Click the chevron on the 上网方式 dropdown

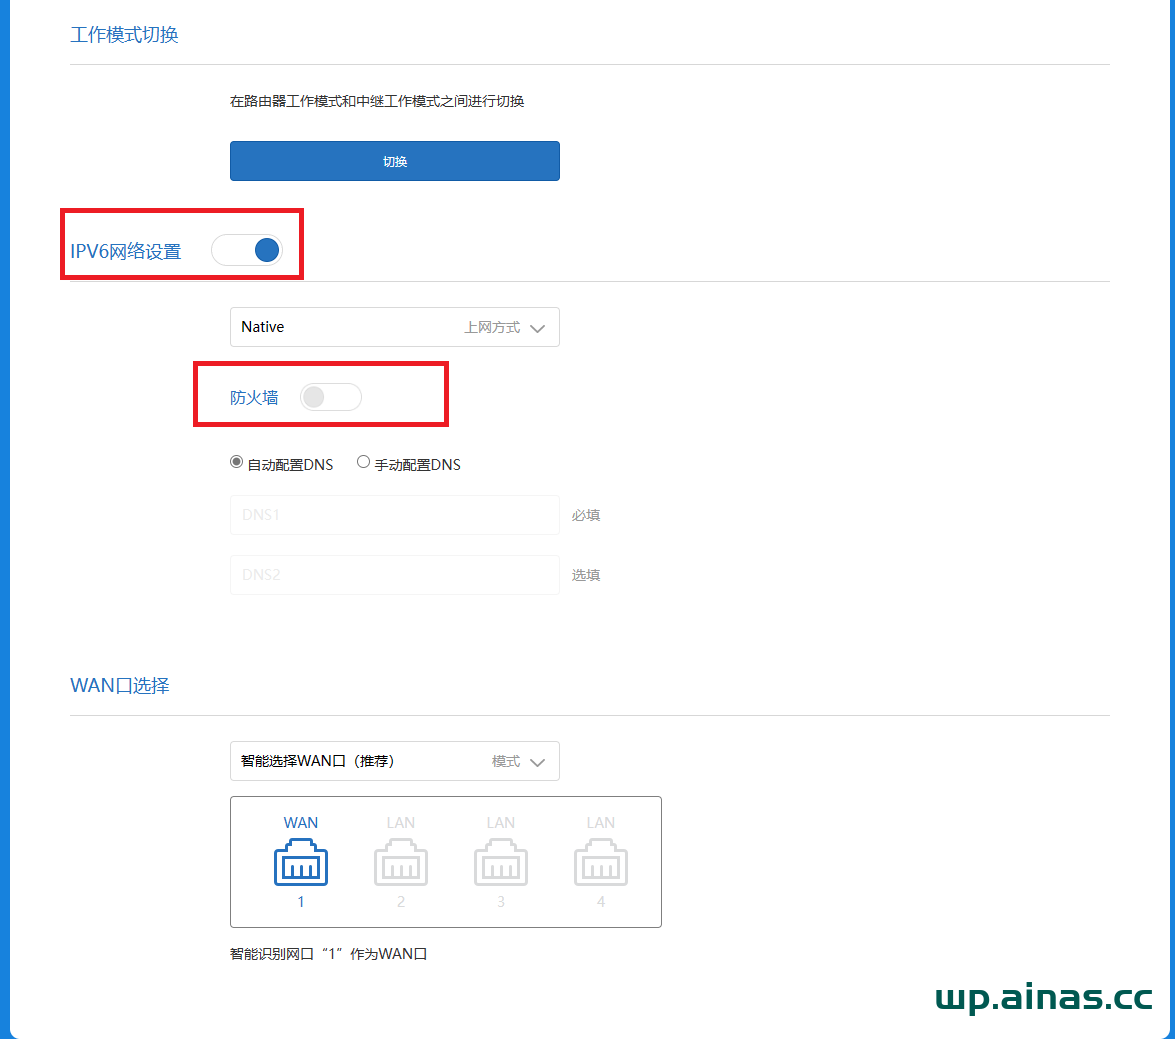pyautogui.click(x=538, y=327)
